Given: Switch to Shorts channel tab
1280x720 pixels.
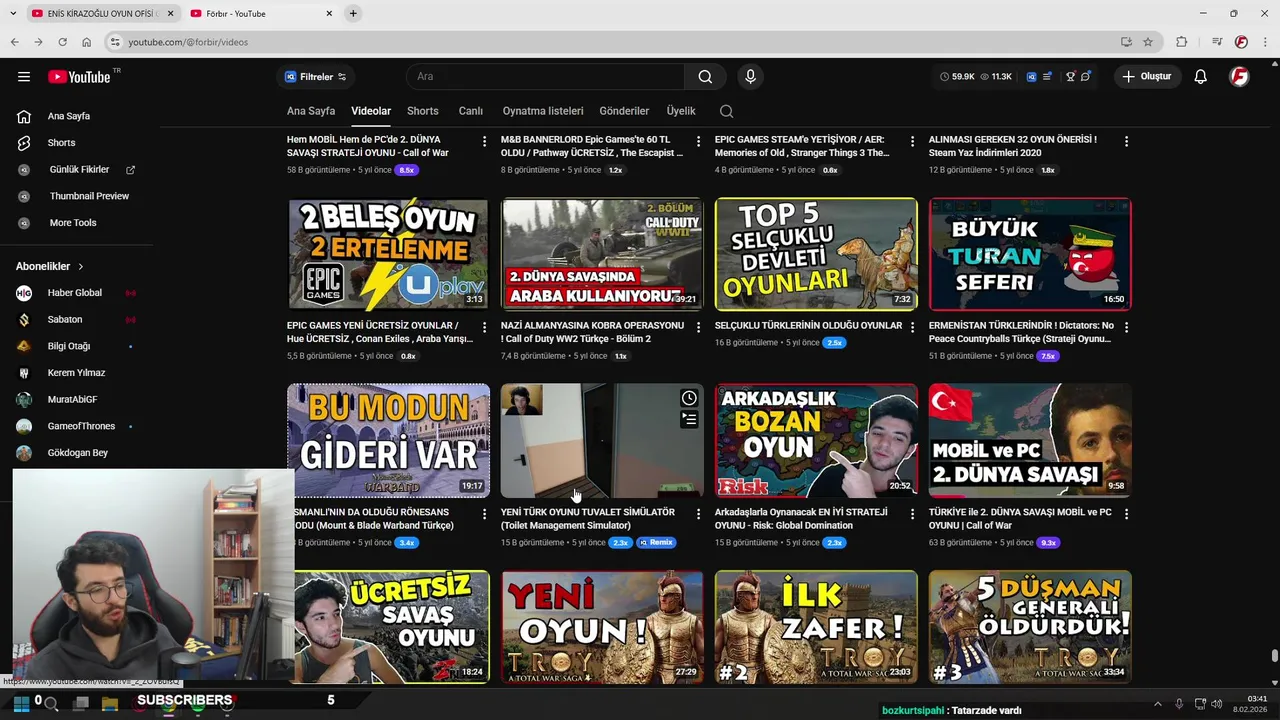Looking at the screenshot, I should pos(422,111).
